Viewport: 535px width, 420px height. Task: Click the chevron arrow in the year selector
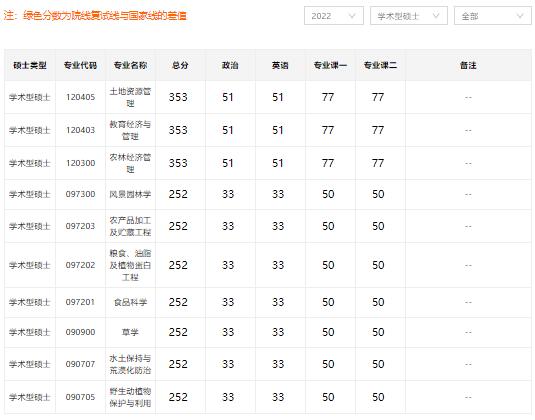(352, 16)
